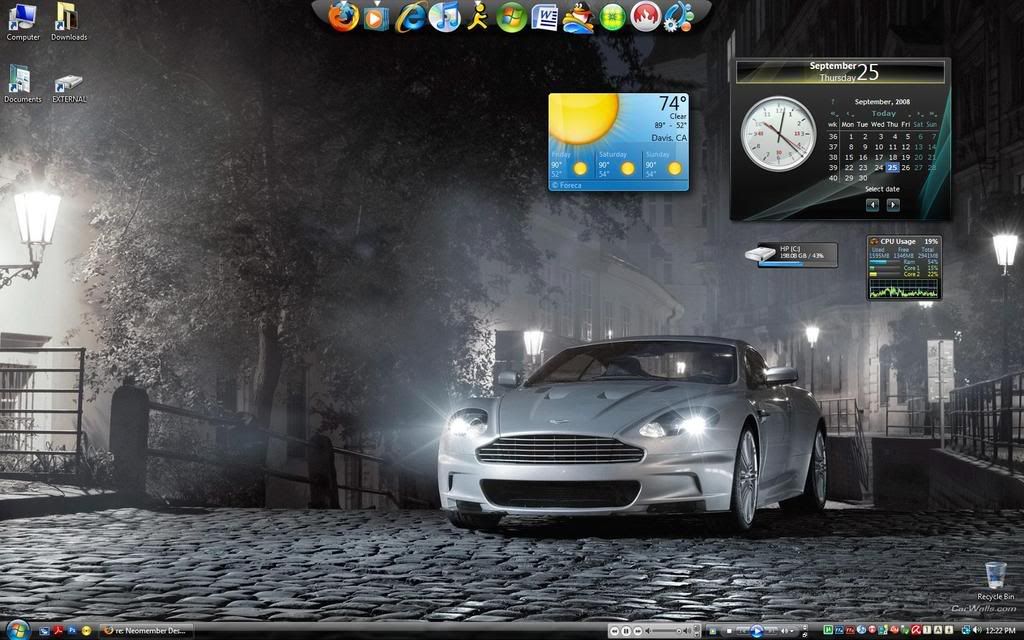Launch QQ penguin icon in dock
This screenshot has width=1024, height=640.
[x=578, y=17]
